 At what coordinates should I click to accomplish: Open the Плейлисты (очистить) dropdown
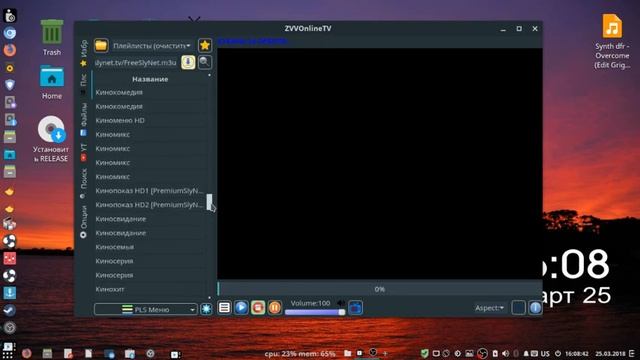point(152,46)
